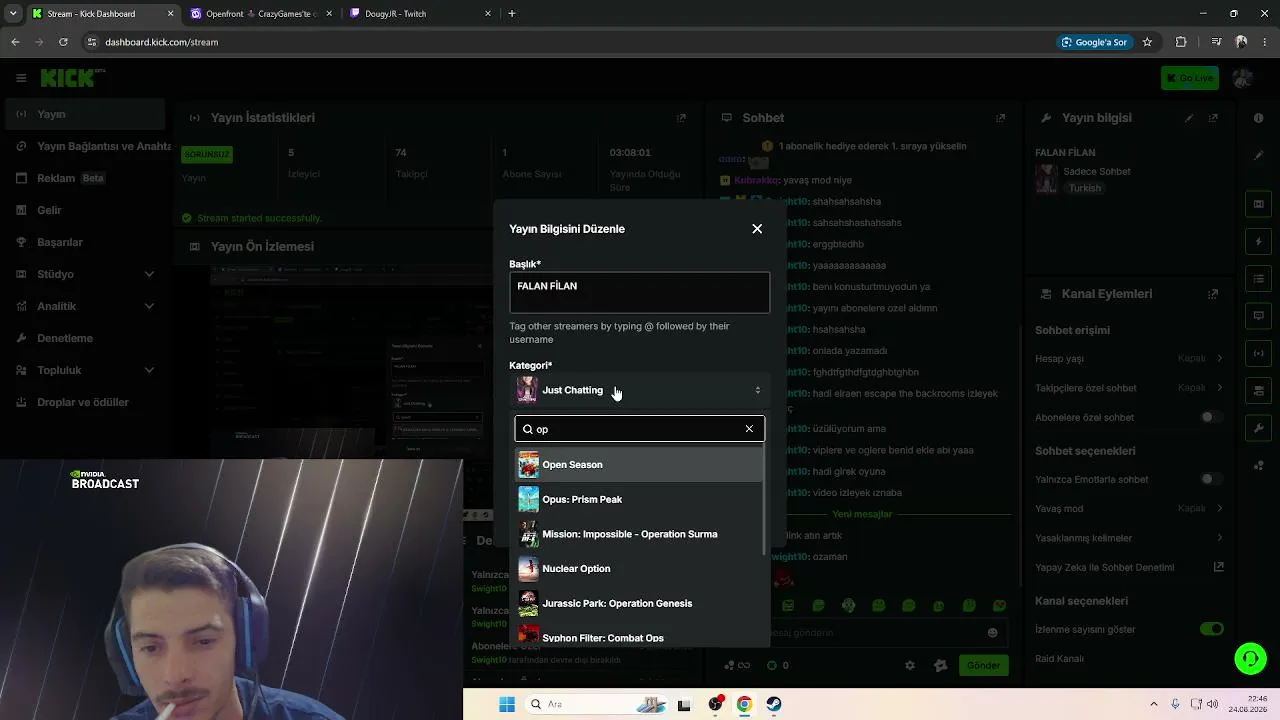This screenshot has height=720, width=1280.
Task: Select Jurassic Park: Operation Genesis
Action: click(x=639, y=603)
